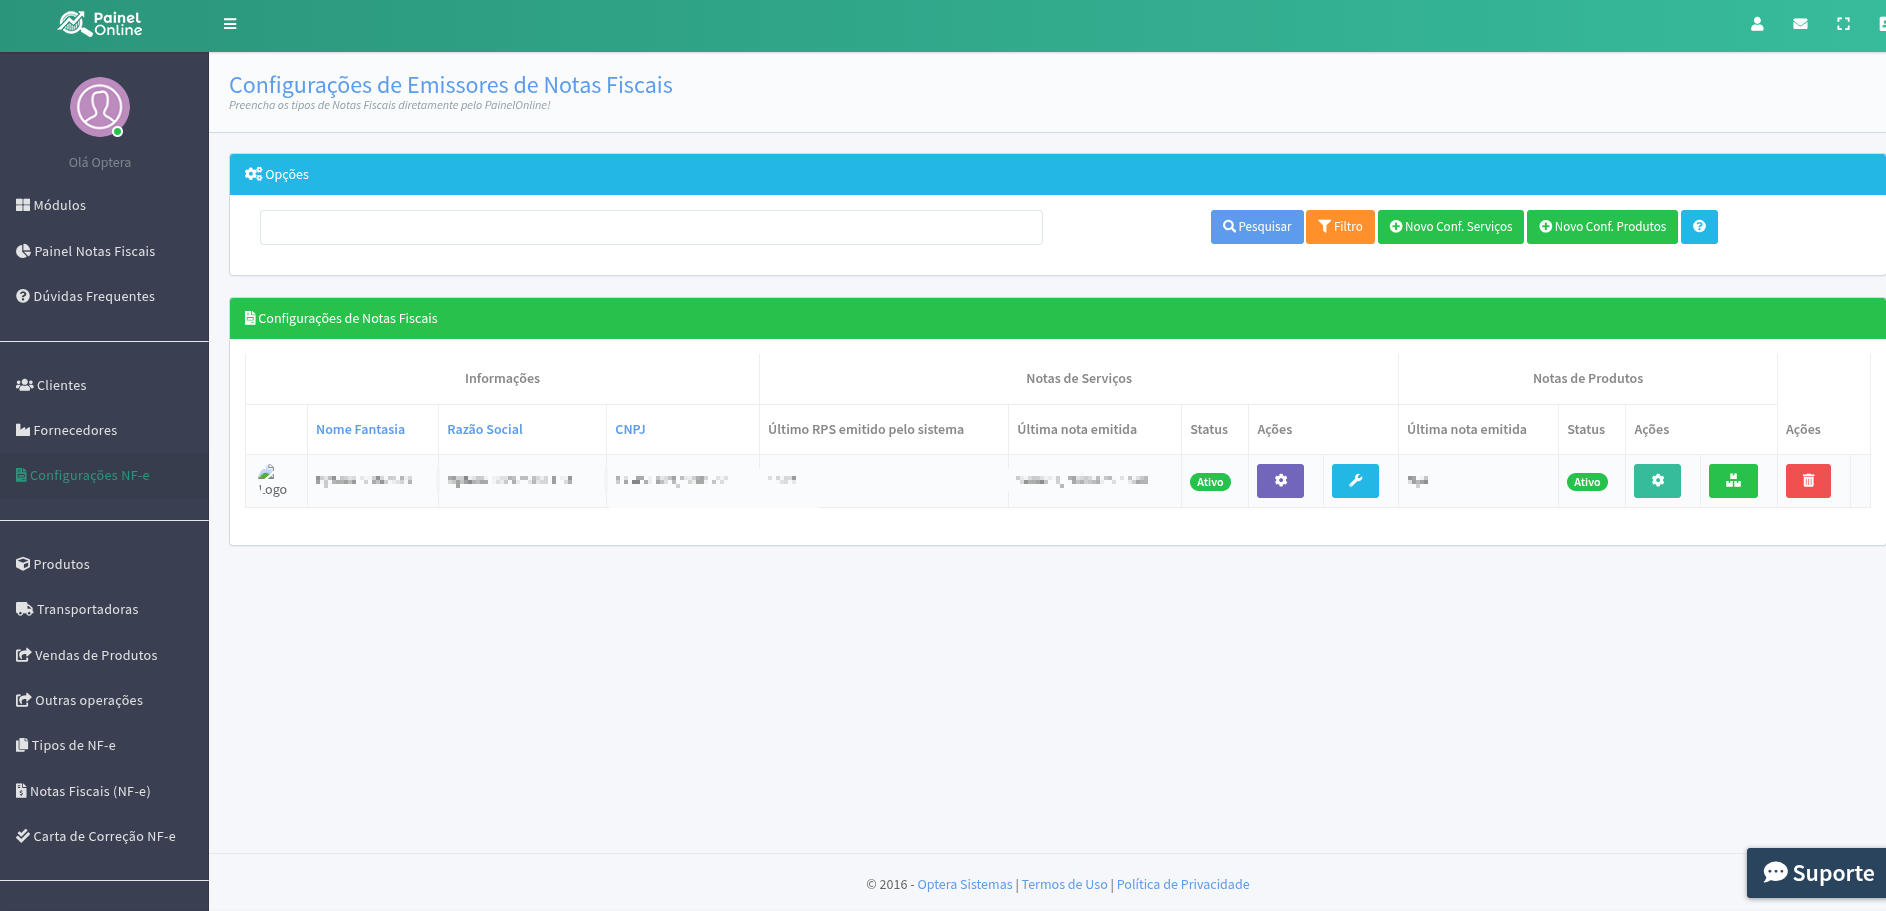Go to Transportadoras in sidebar

click(x=87, y=610)
